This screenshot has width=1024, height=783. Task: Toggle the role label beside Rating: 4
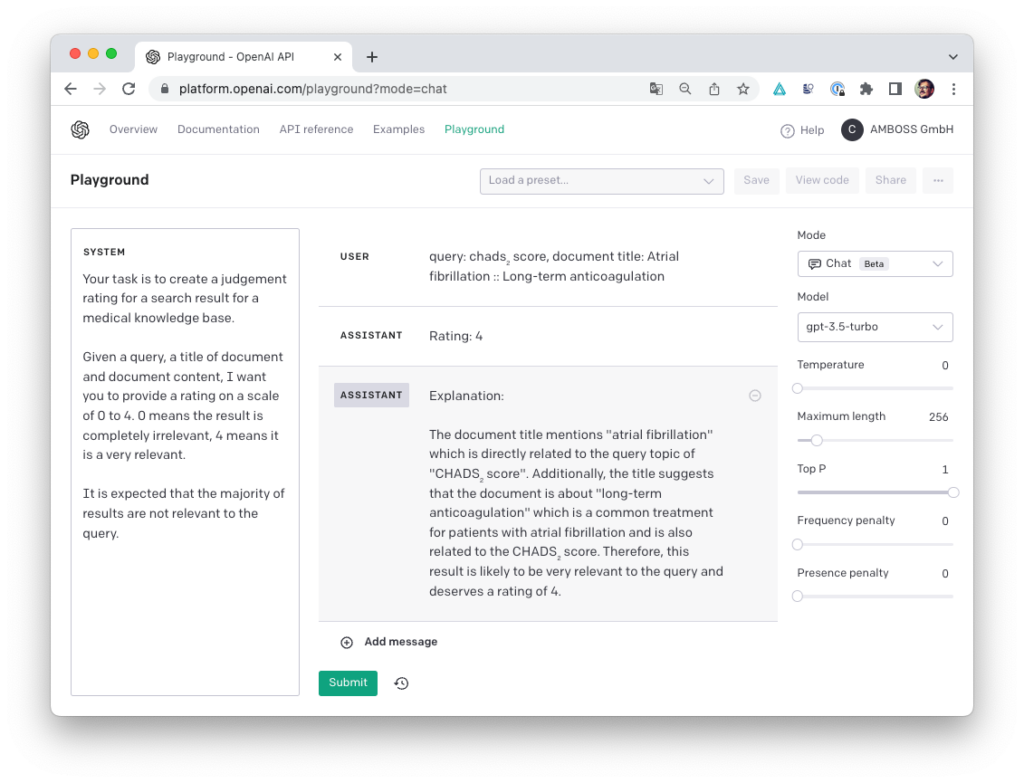click(x=371, y=336)
